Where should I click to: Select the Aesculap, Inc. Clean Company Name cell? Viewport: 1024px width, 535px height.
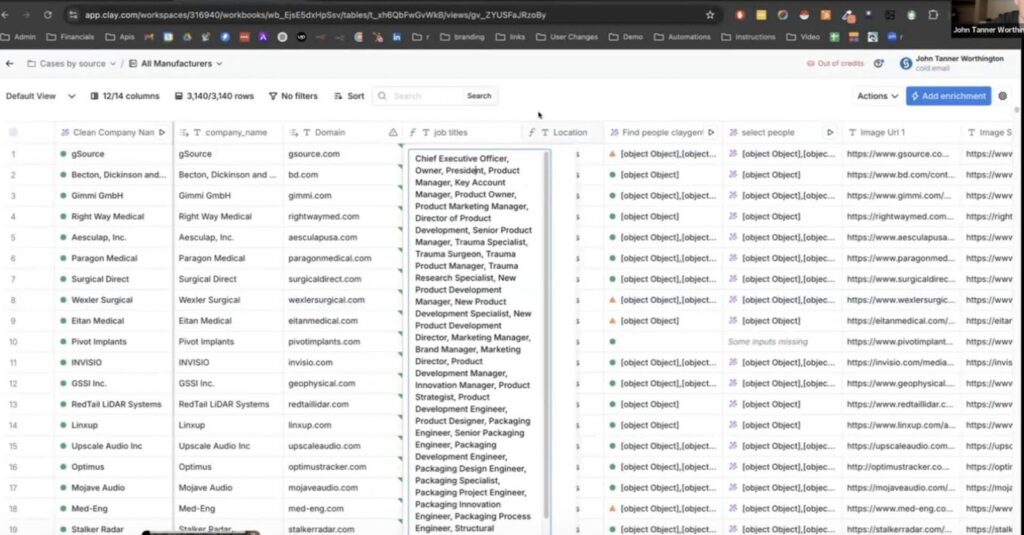click(114, 237)
